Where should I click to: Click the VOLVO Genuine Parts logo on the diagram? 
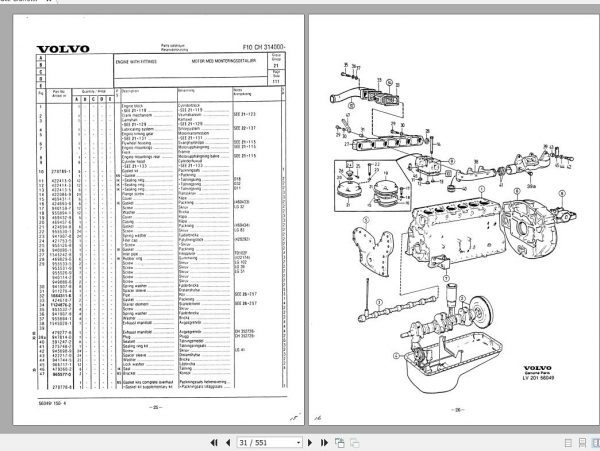pyautogui.click(x=538, y=370)
